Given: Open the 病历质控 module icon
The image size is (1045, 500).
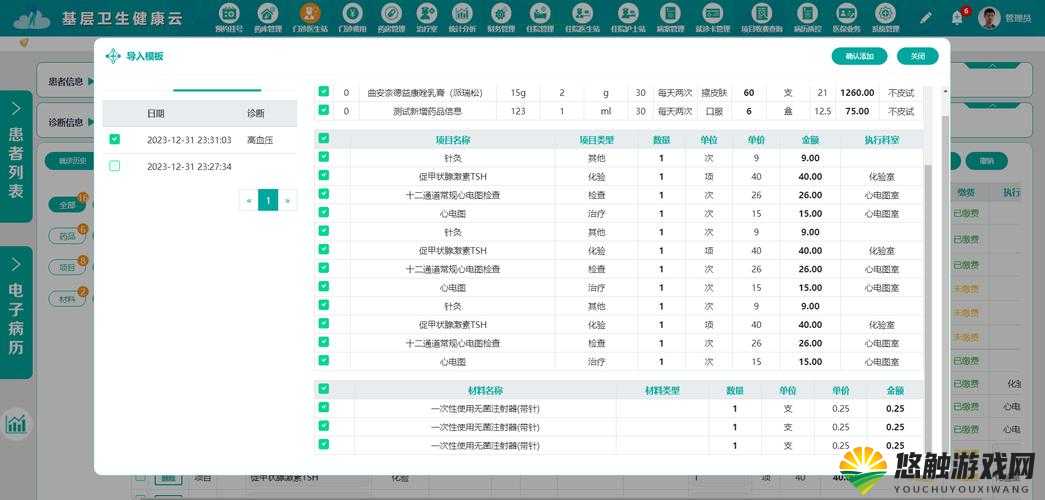Looking at the screenshot, I should [806, 13].
